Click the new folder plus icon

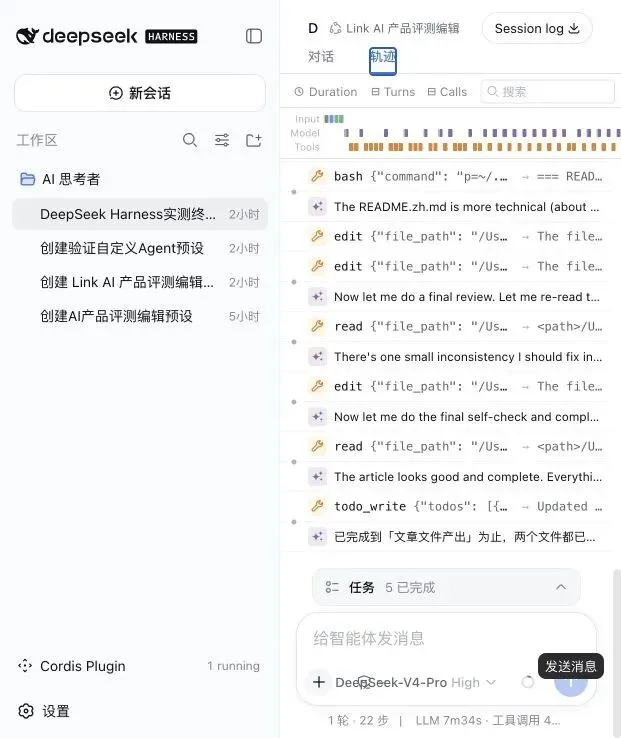pos(254,140)
